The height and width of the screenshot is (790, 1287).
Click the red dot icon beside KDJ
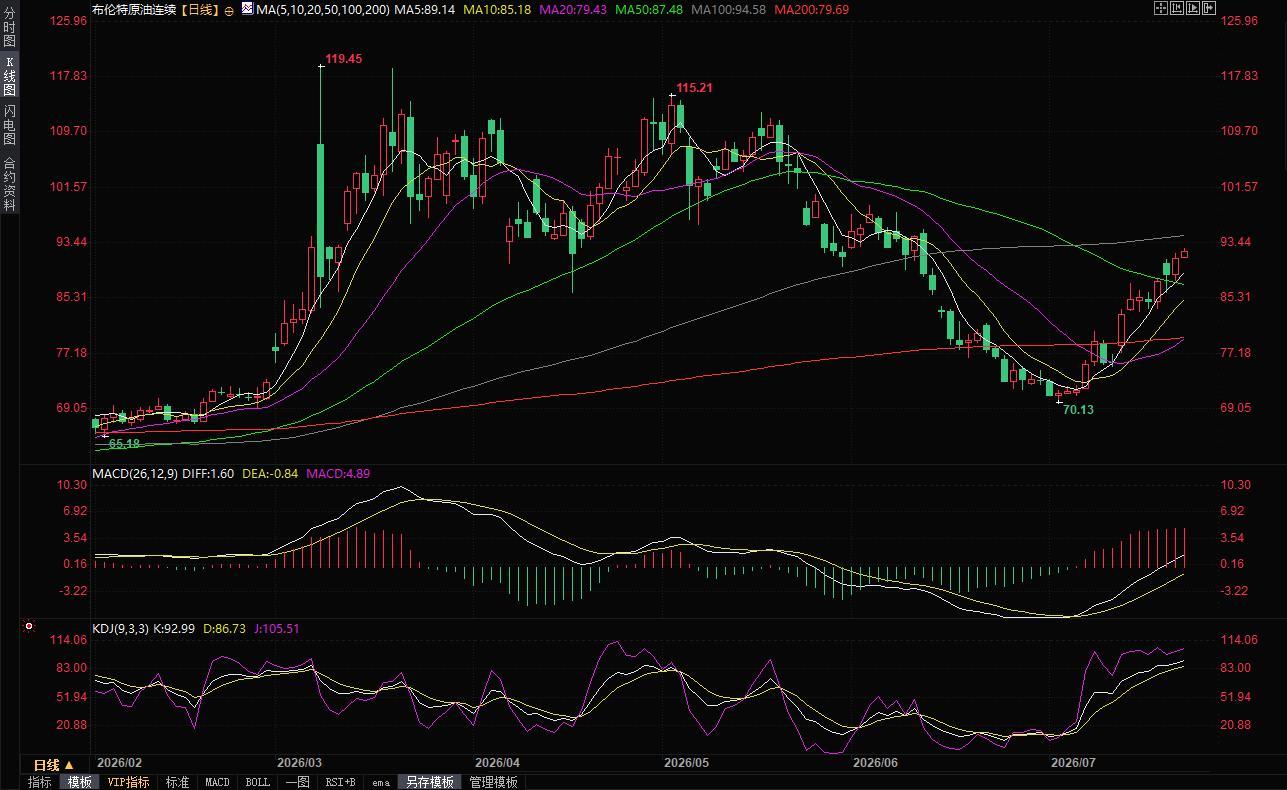click(x=29, y=627)
